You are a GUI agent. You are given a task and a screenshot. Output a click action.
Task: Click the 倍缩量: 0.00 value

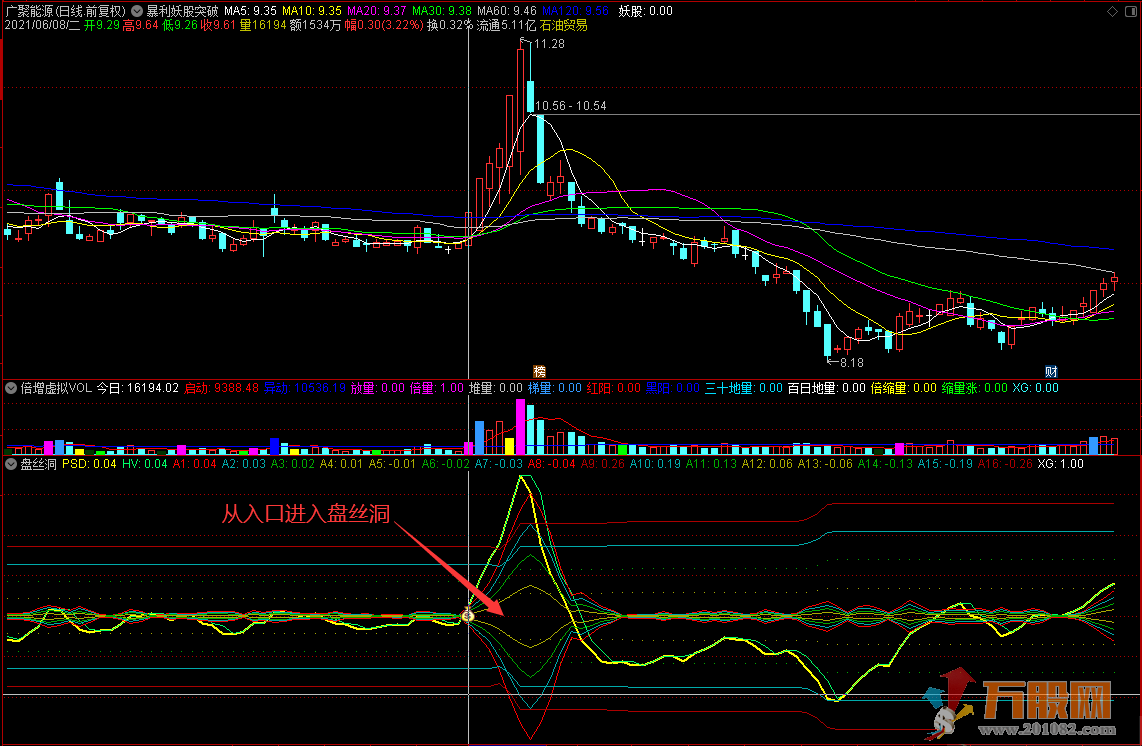point(904,388)
